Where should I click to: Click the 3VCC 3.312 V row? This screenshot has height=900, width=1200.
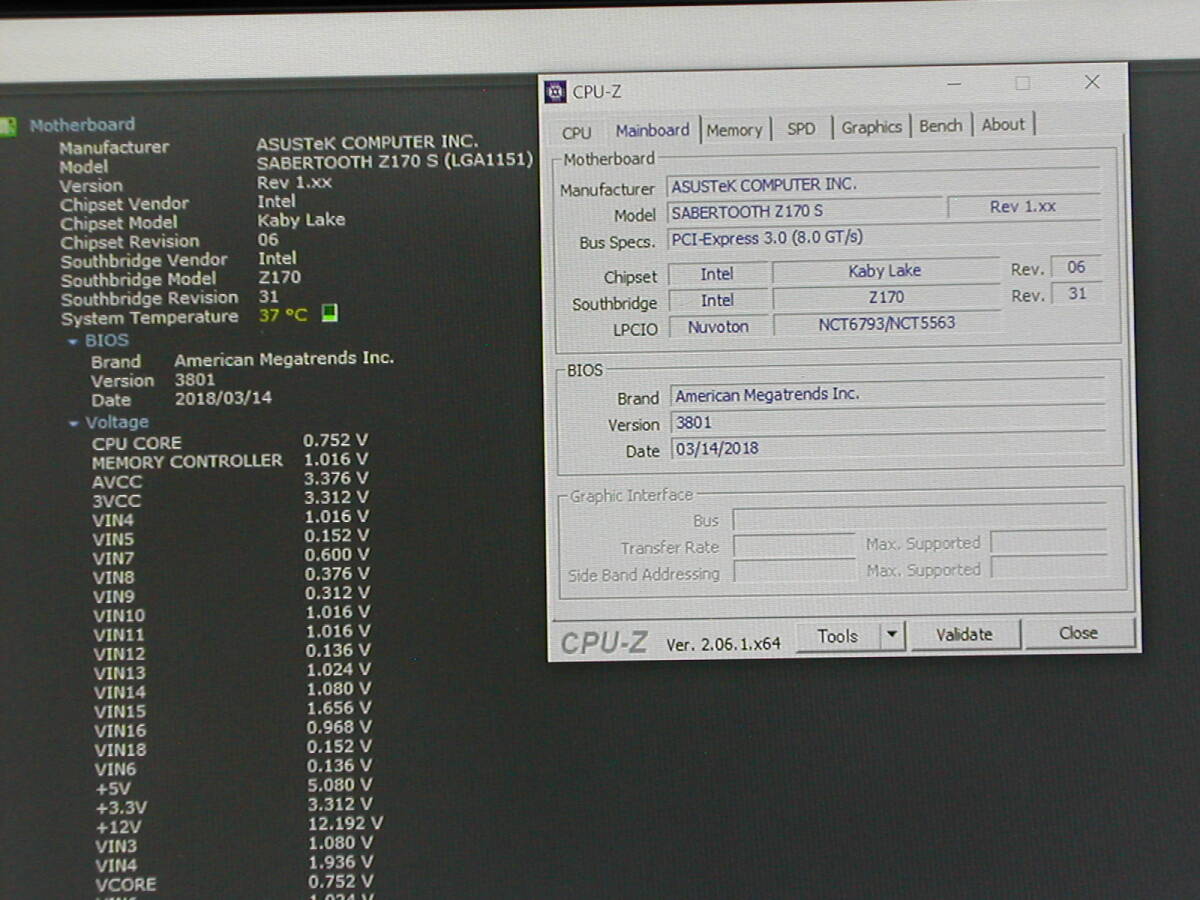230,499
